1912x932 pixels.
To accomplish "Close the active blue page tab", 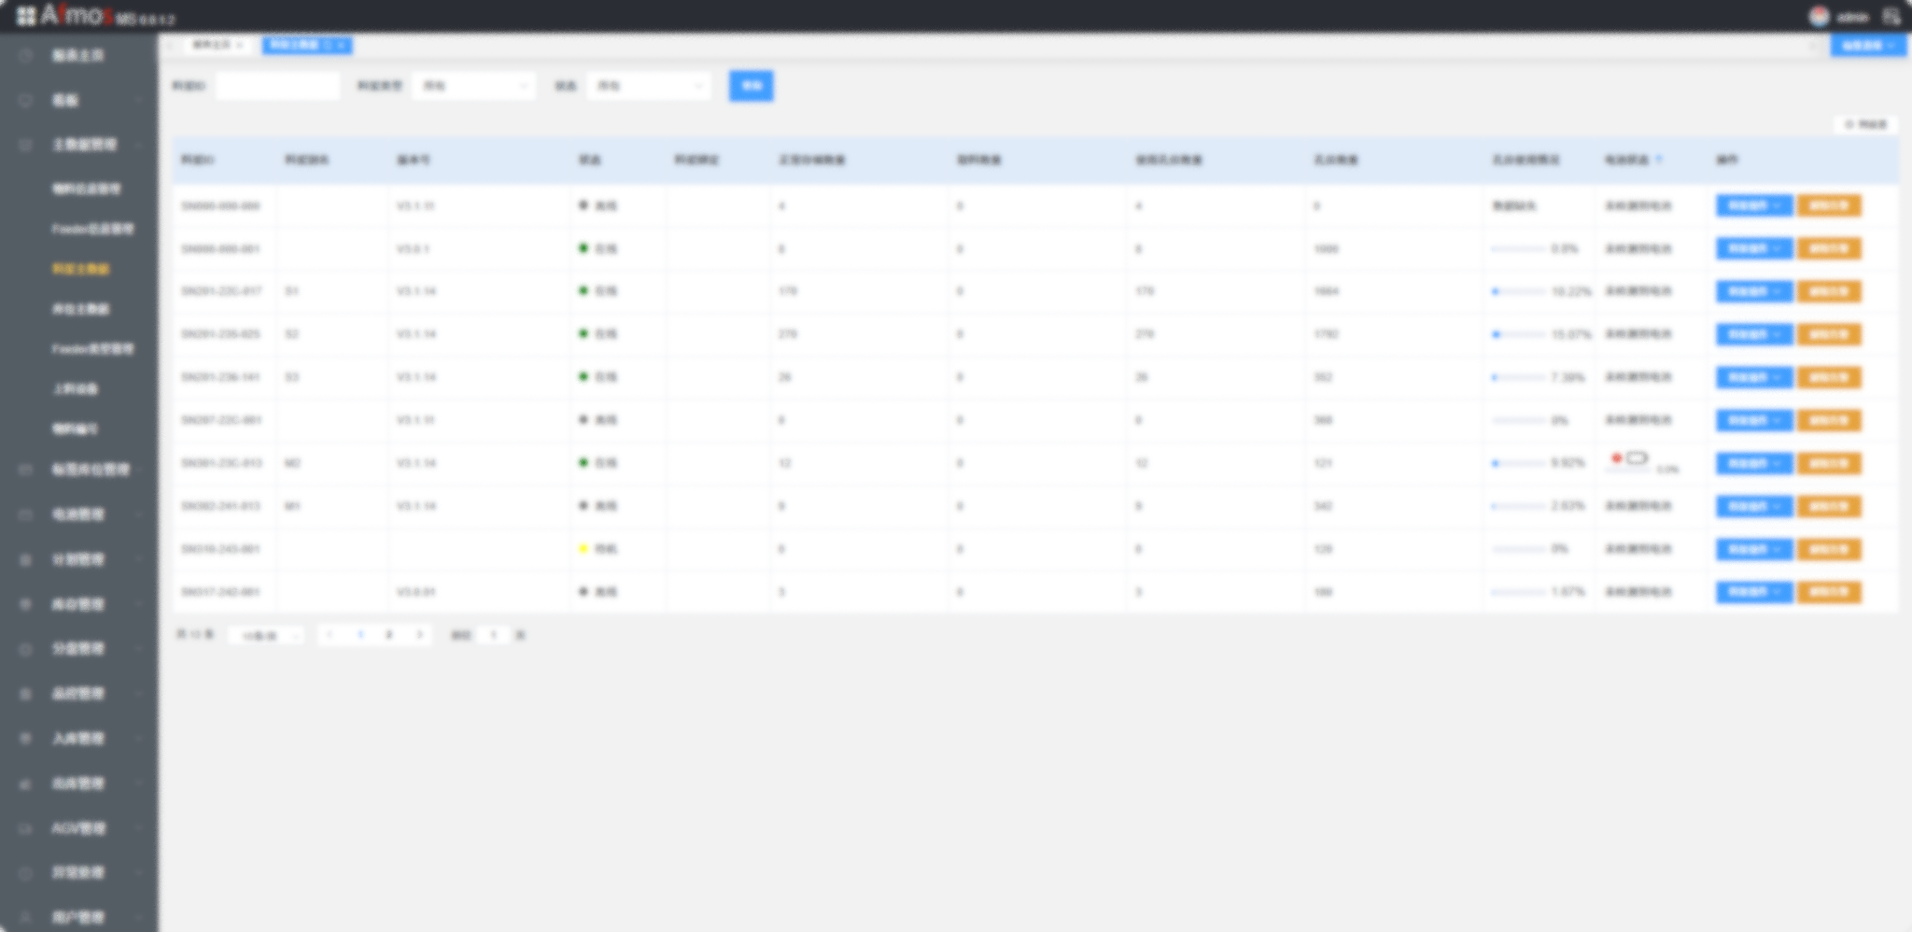I will (x=342, y=45).
